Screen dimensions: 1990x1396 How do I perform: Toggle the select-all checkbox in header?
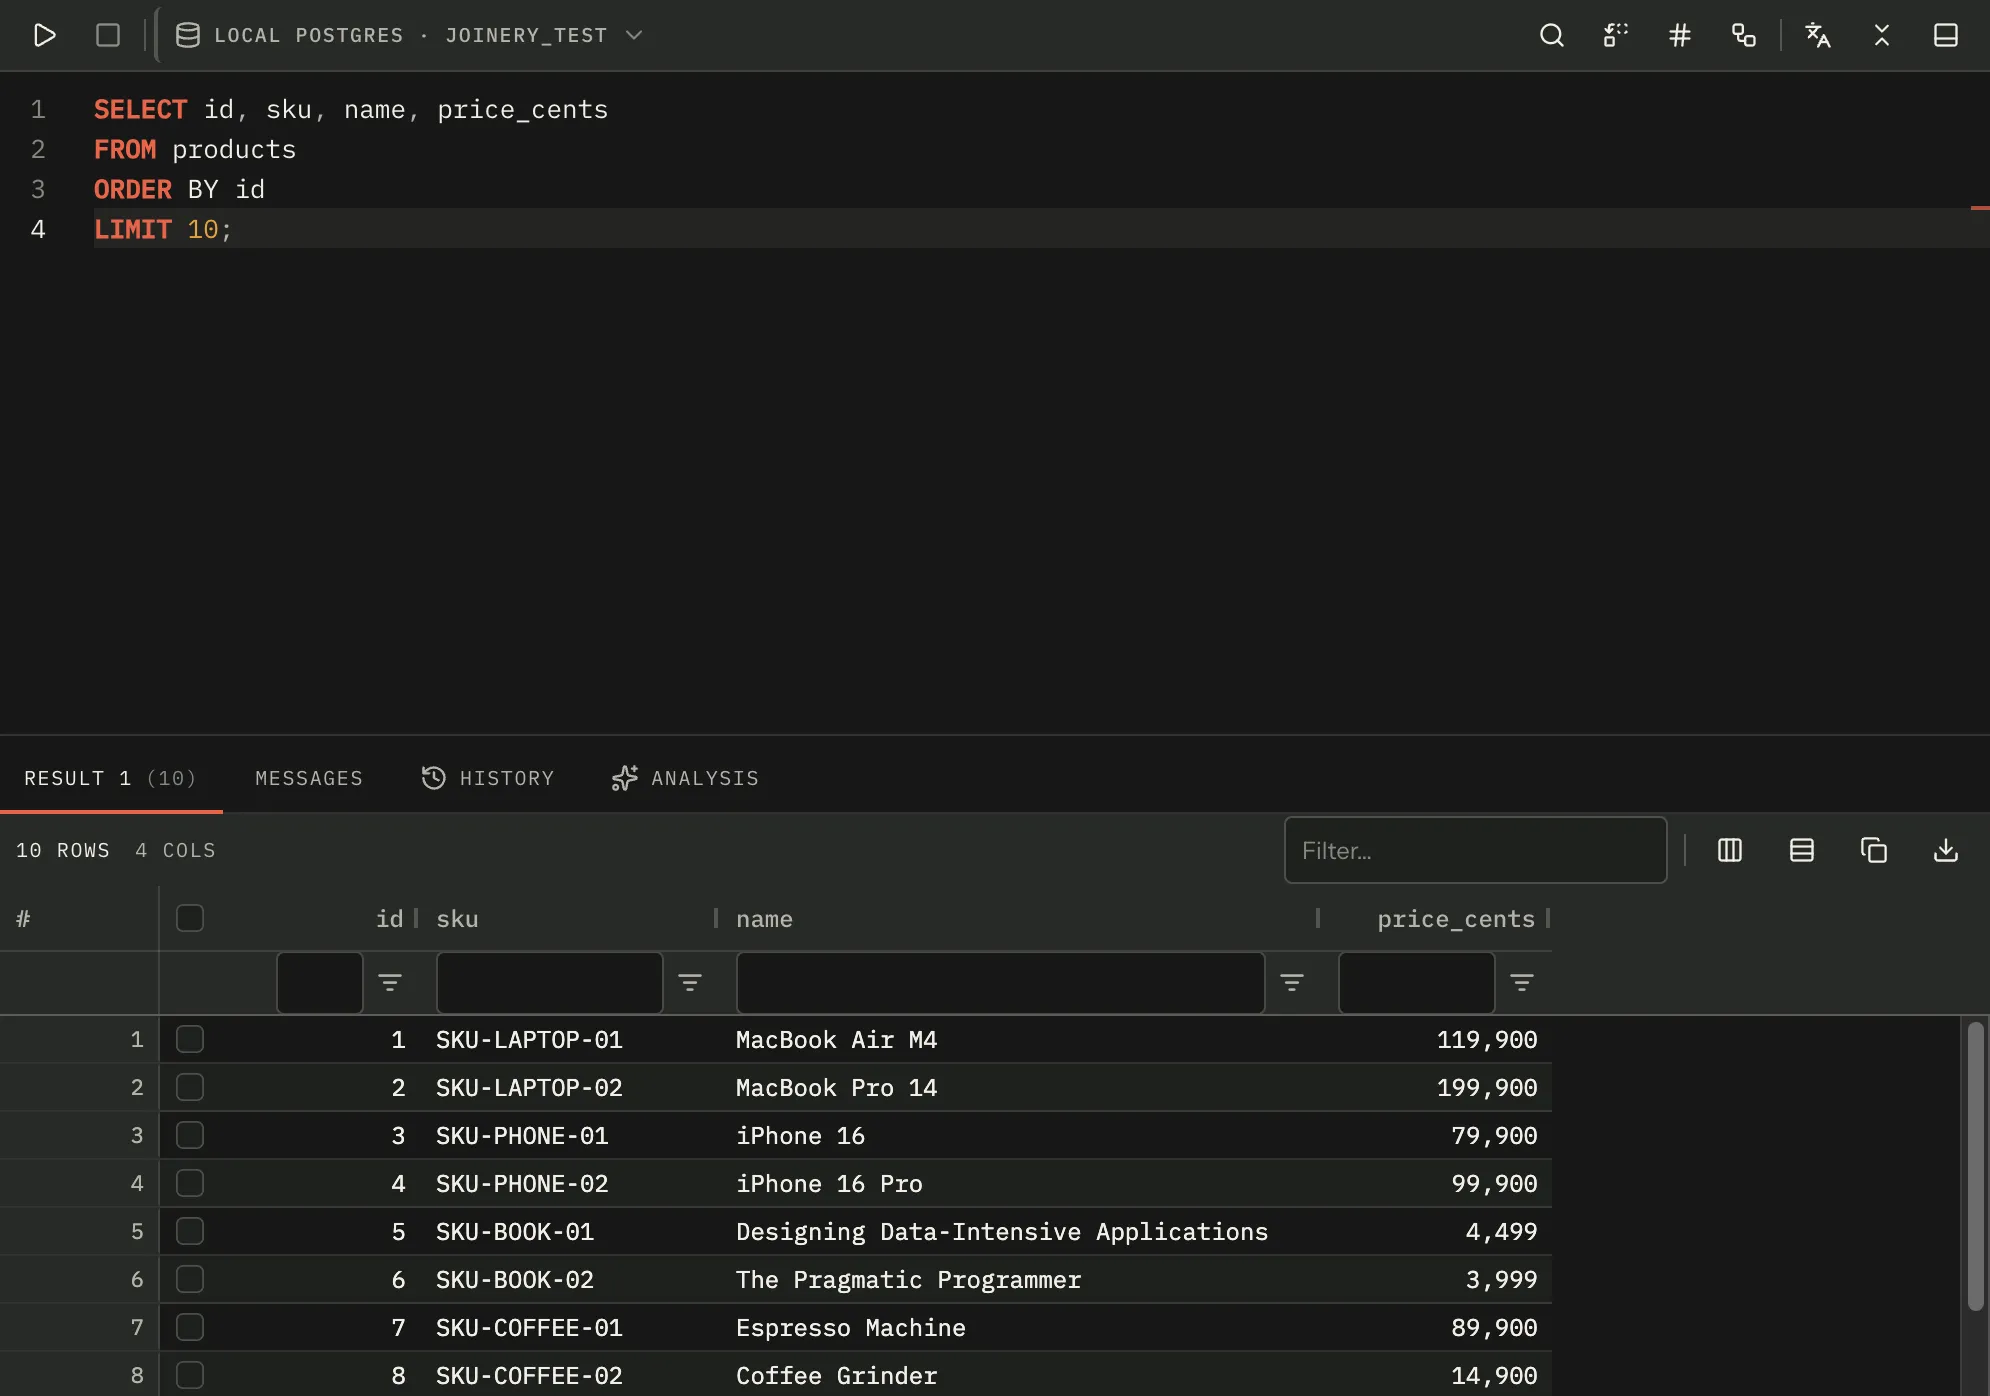190,918
